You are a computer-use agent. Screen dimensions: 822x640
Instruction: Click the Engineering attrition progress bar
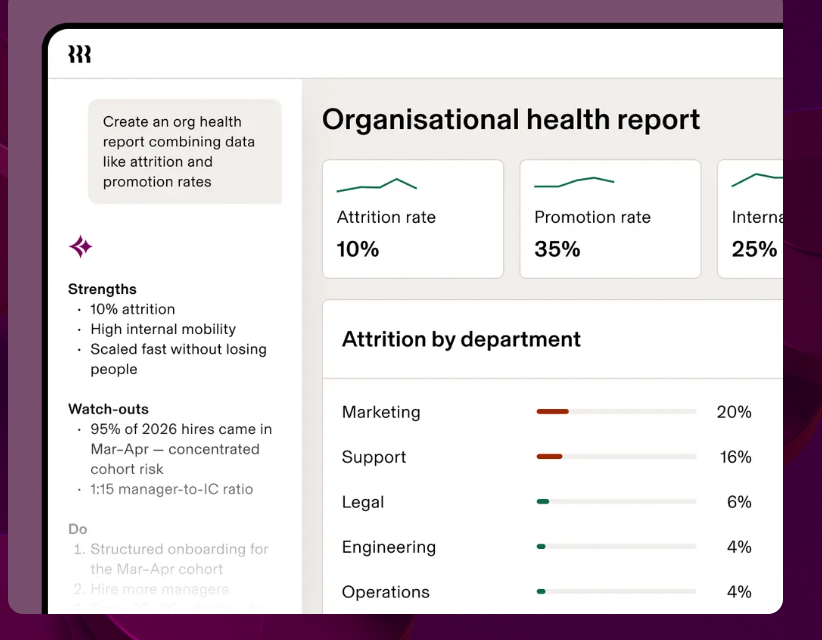[616, 547]
